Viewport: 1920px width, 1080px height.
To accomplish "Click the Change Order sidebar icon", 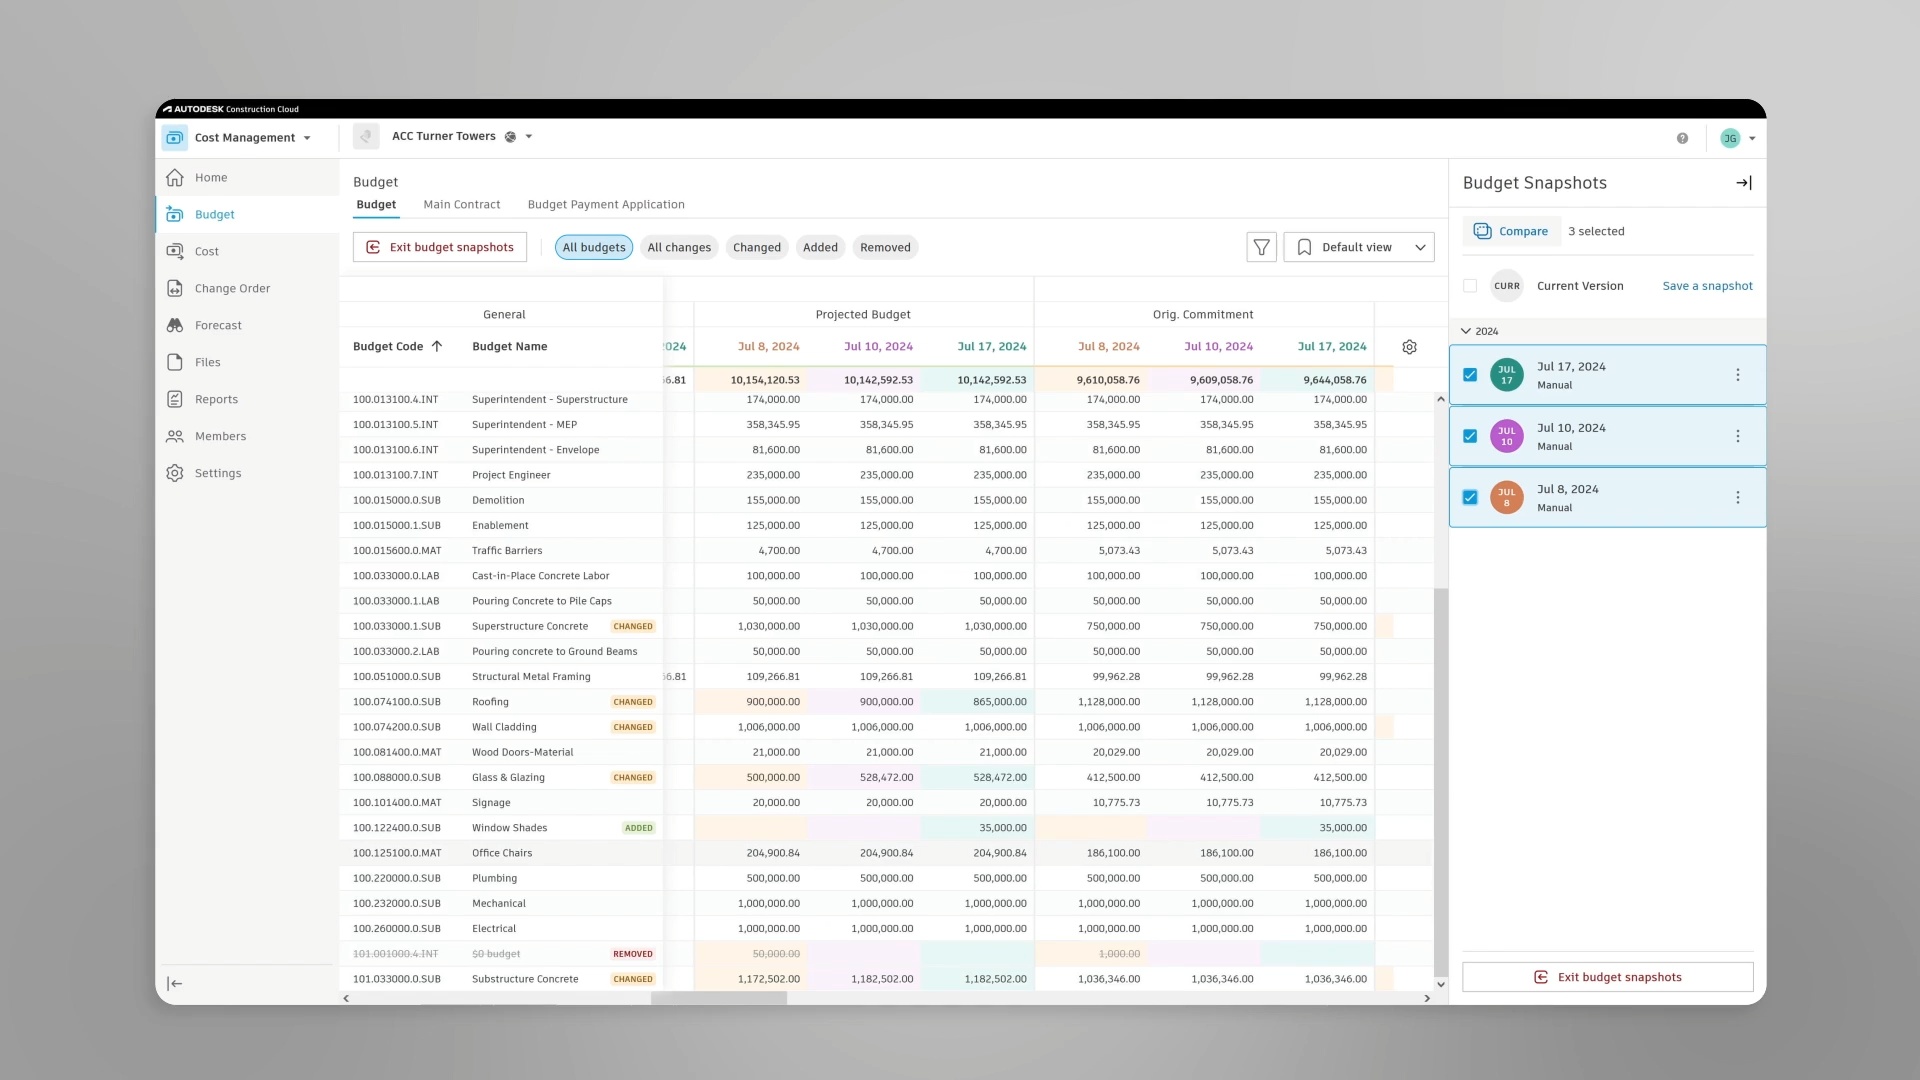I will [x=175, y=288].
